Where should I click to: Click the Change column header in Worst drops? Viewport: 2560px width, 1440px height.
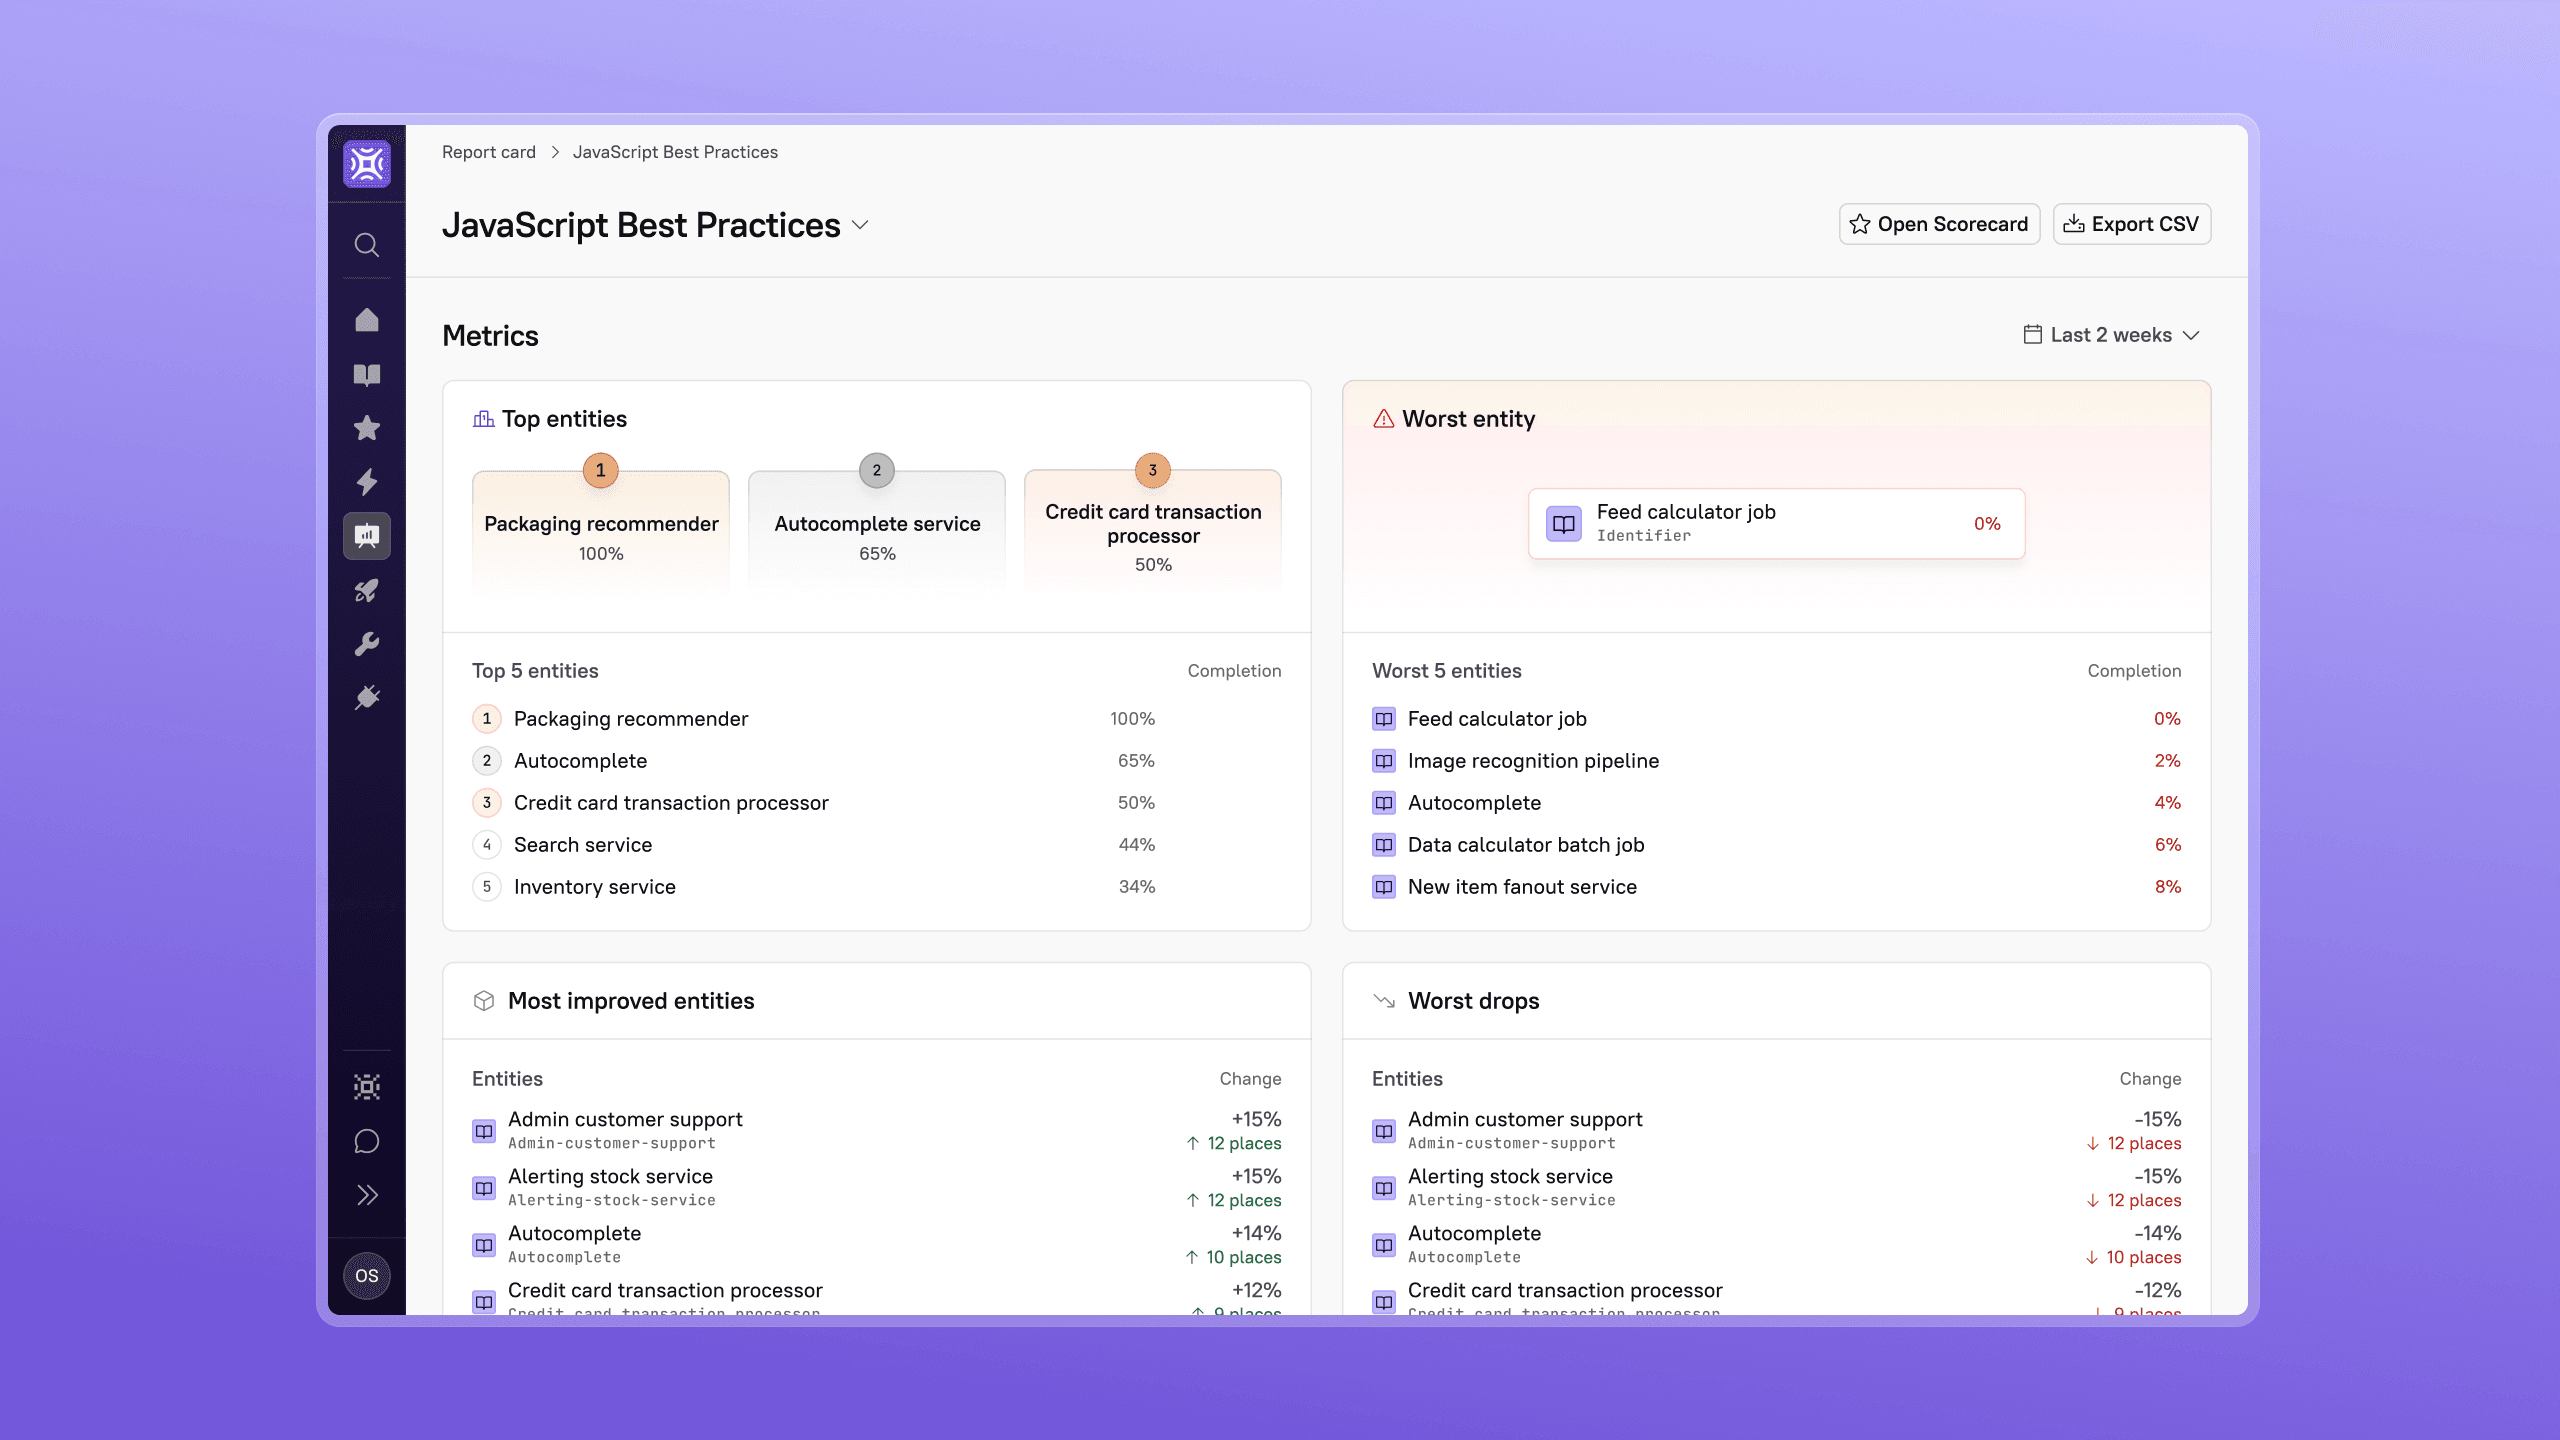(2150, 1079)
